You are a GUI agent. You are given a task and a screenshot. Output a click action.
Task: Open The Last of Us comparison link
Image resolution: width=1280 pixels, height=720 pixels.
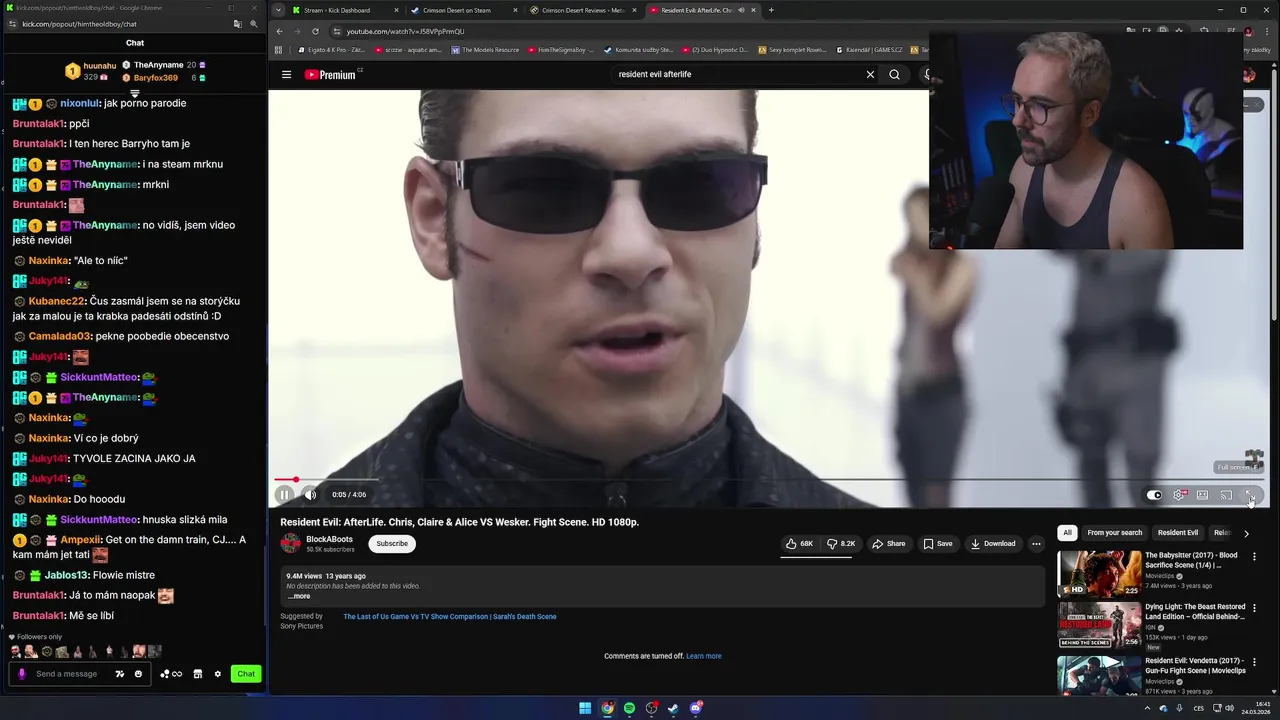pos(450,617)
